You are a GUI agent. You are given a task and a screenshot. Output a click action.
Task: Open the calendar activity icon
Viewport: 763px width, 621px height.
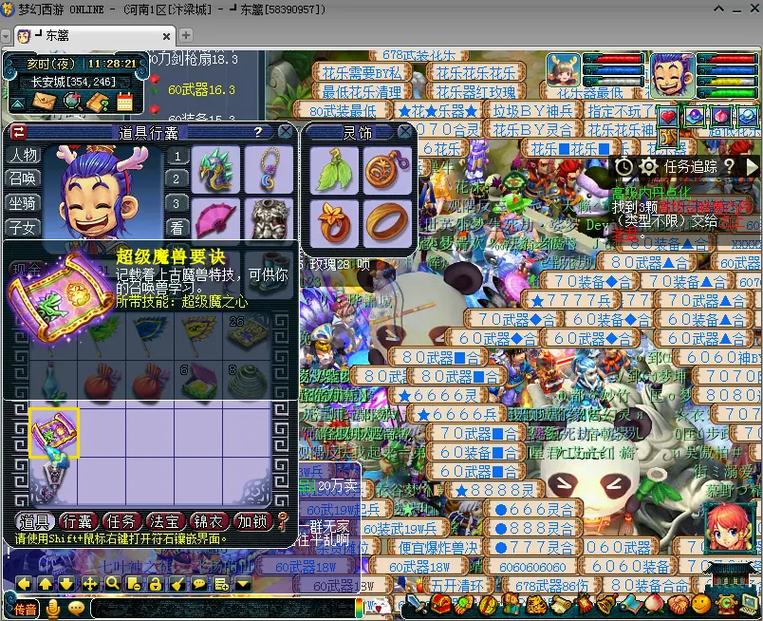[x=125, y=101]
